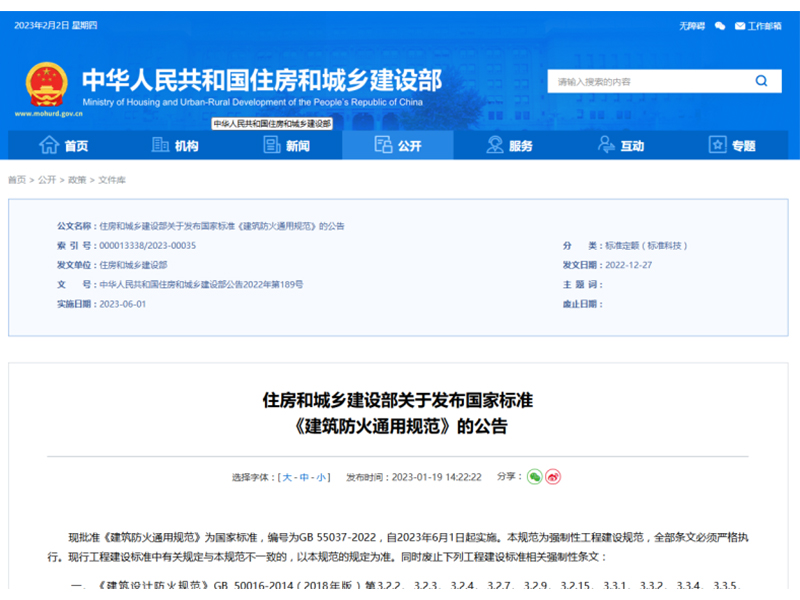Open the WeChat icon in top bar

(719, 25)
